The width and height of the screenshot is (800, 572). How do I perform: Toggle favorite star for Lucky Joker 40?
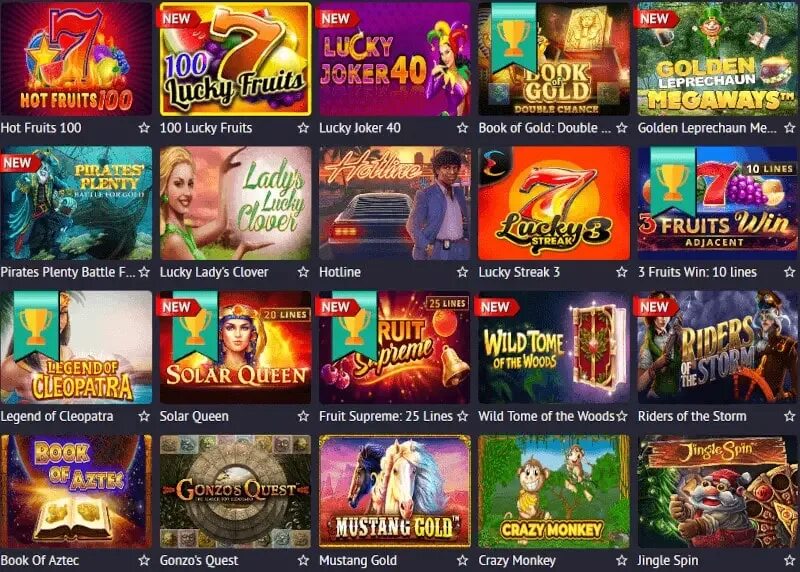point(462,128)
